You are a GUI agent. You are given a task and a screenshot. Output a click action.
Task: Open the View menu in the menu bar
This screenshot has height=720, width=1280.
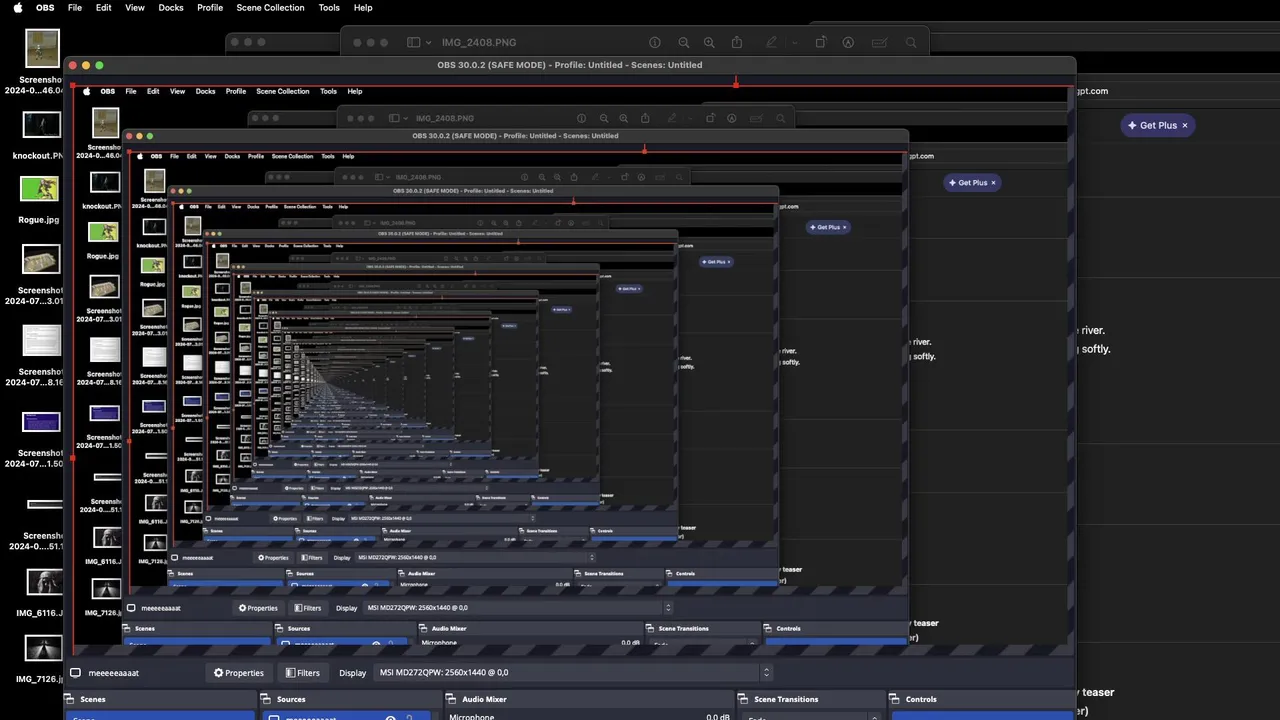(135, 7)
